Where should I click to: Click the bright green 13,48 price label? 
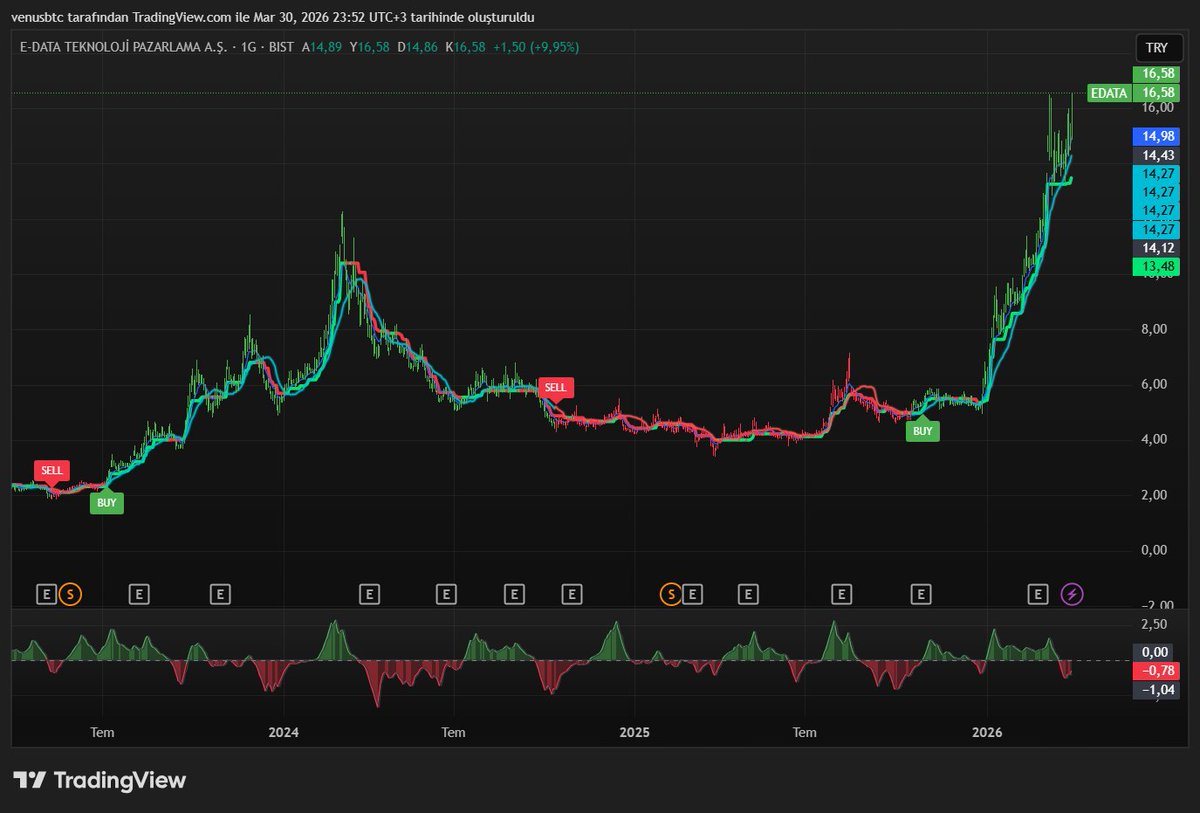click(x=1157, y=266)
